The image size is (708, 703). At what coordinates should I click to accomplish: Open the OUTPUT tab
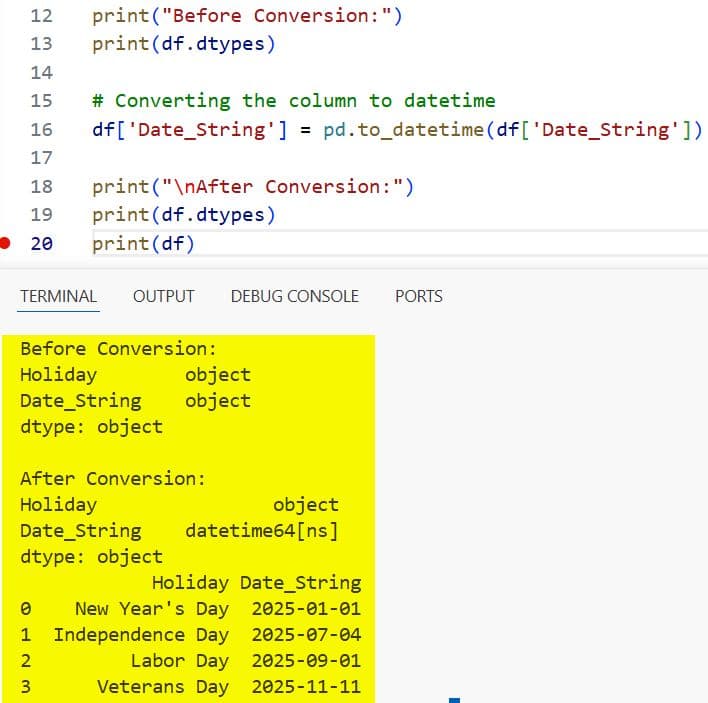pos(163,297)
